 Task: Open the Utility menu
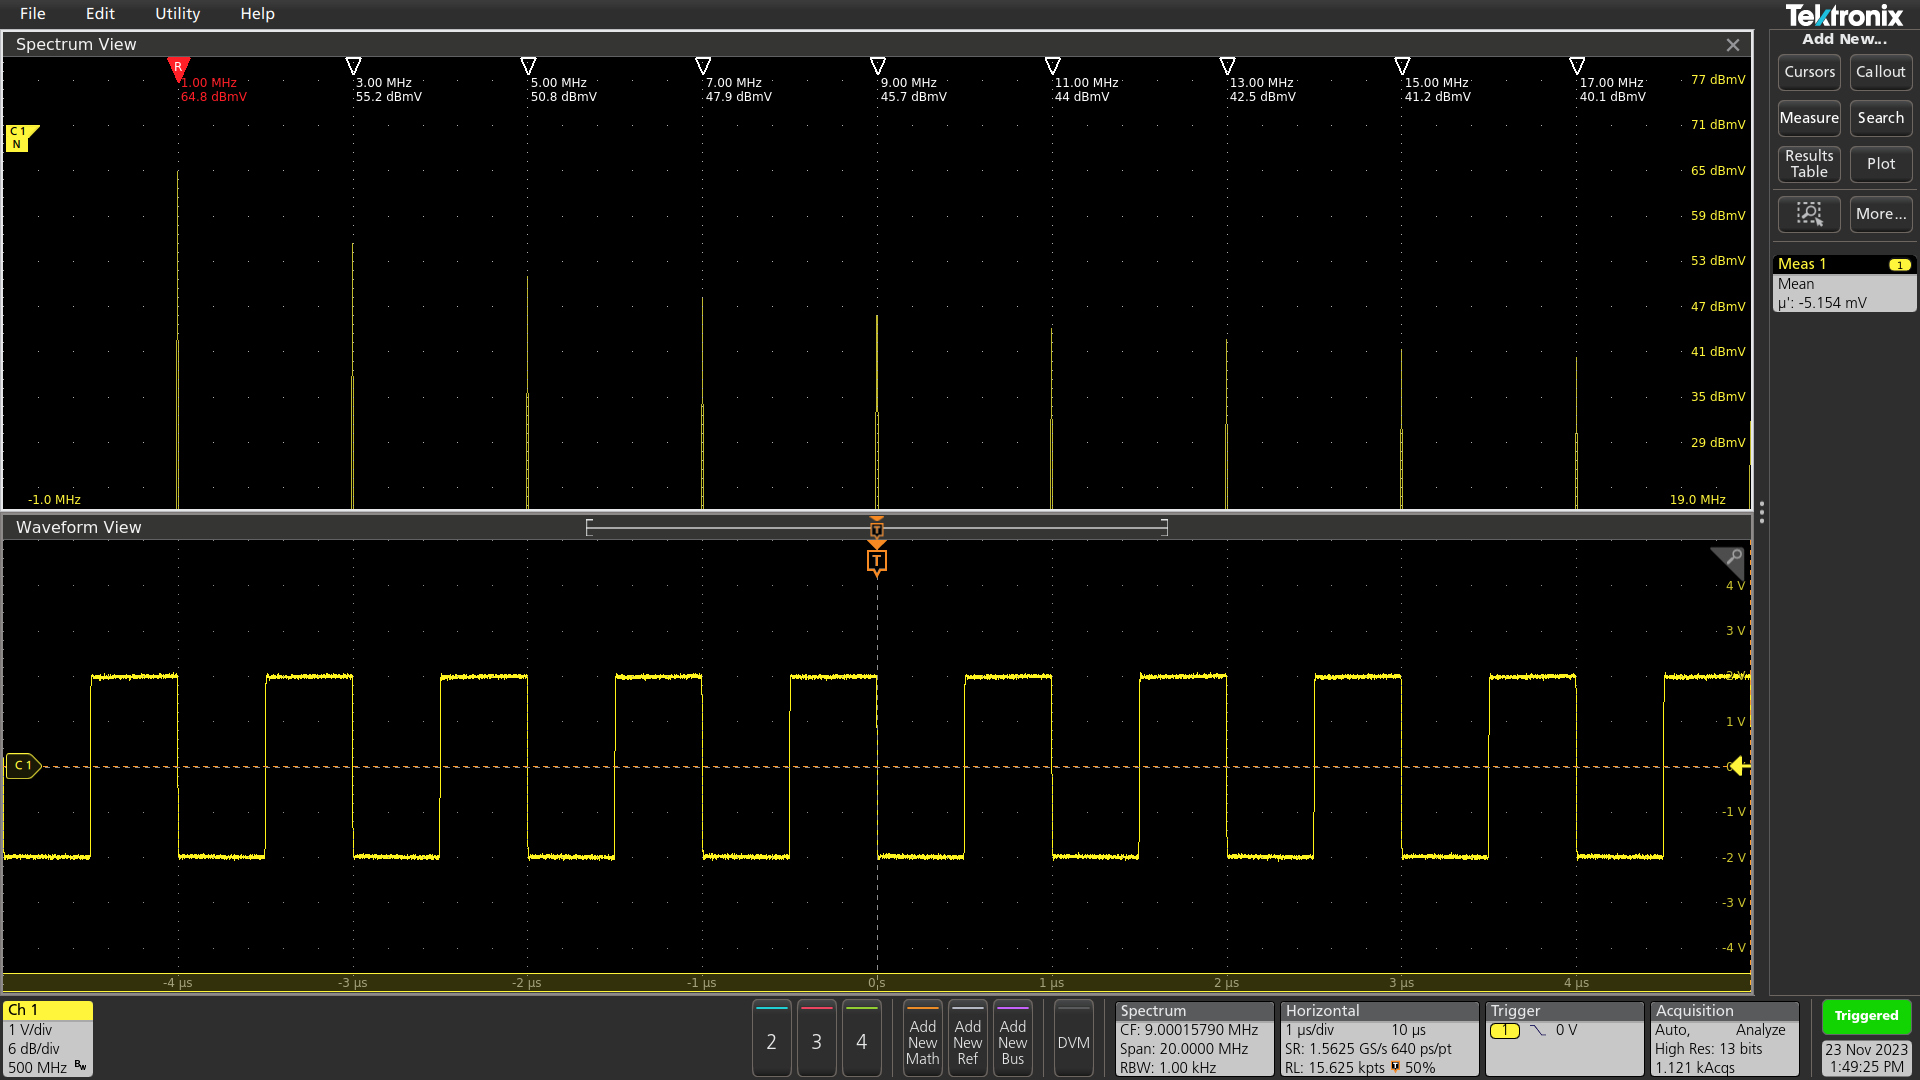(x=177, y=14)
